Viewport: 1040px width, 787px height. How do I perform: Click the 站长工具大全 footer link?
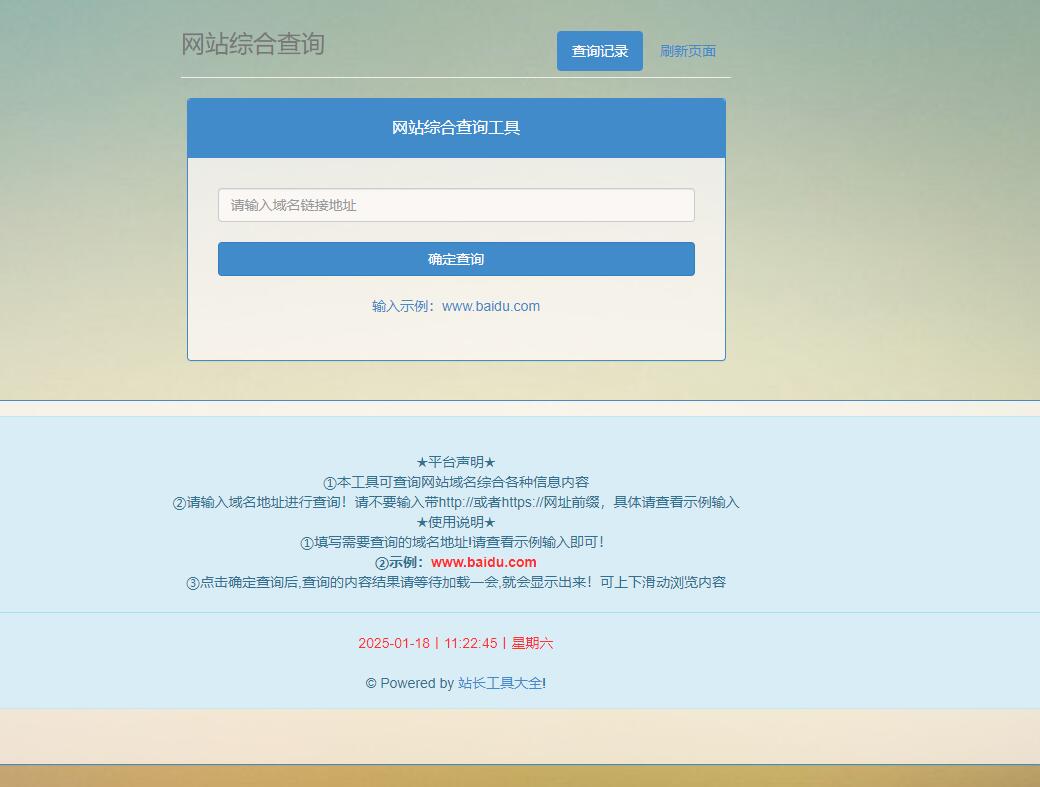point(499,683)
